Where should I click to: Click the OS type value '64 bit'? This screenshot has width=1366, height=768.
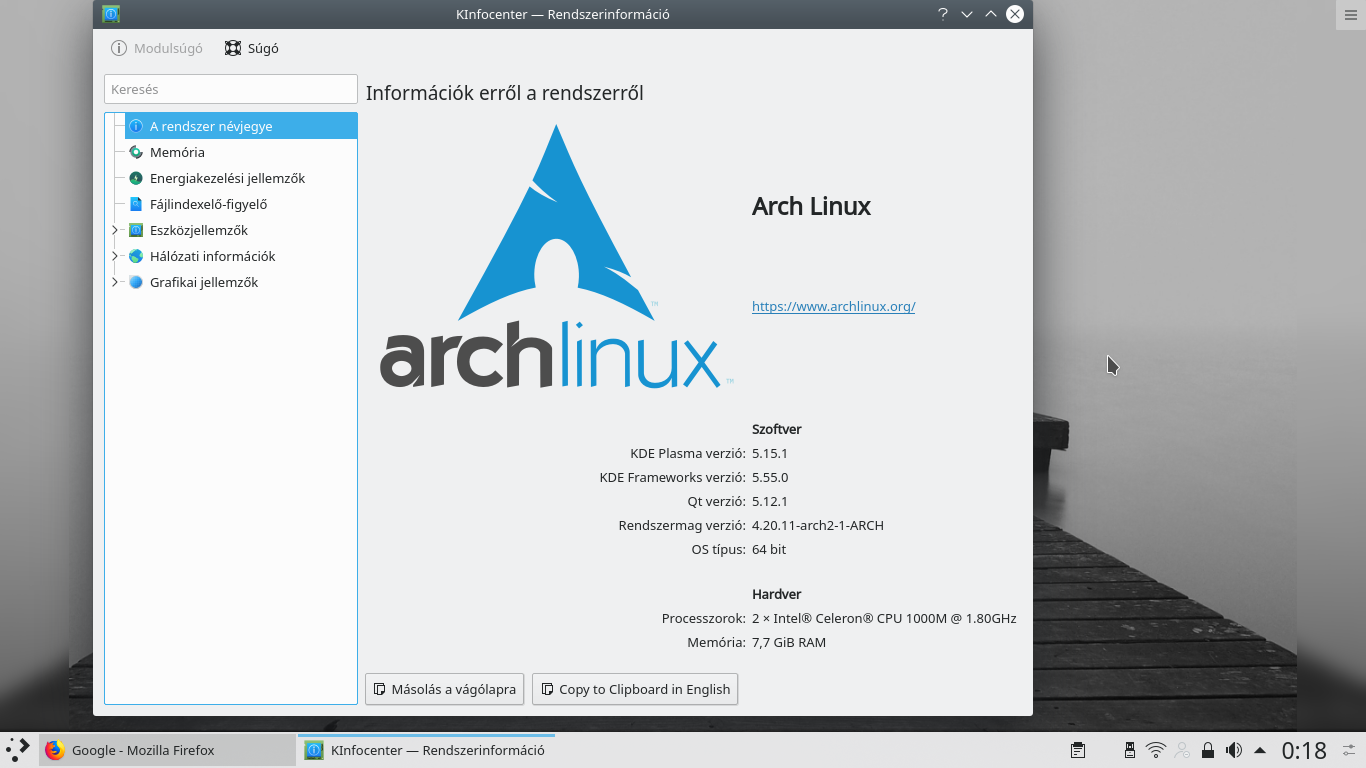769,549
